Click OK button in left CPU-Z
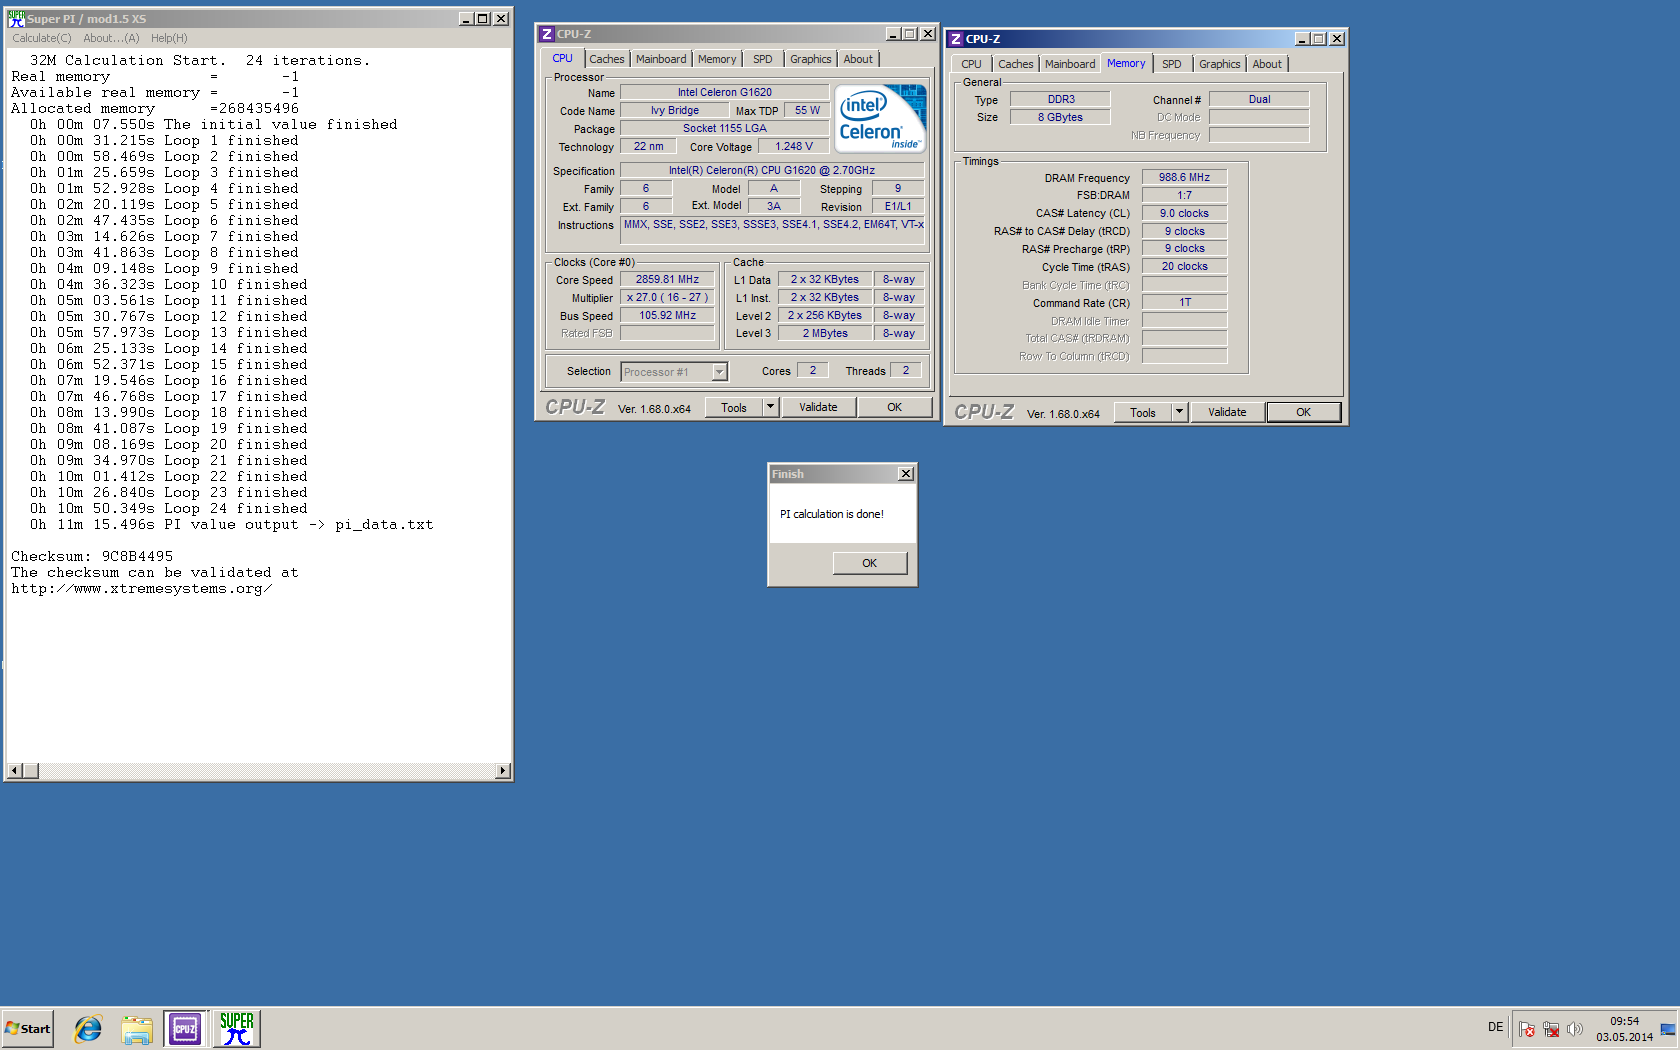This screenshot has height=1050, width=1680. (x=894, y=407)
